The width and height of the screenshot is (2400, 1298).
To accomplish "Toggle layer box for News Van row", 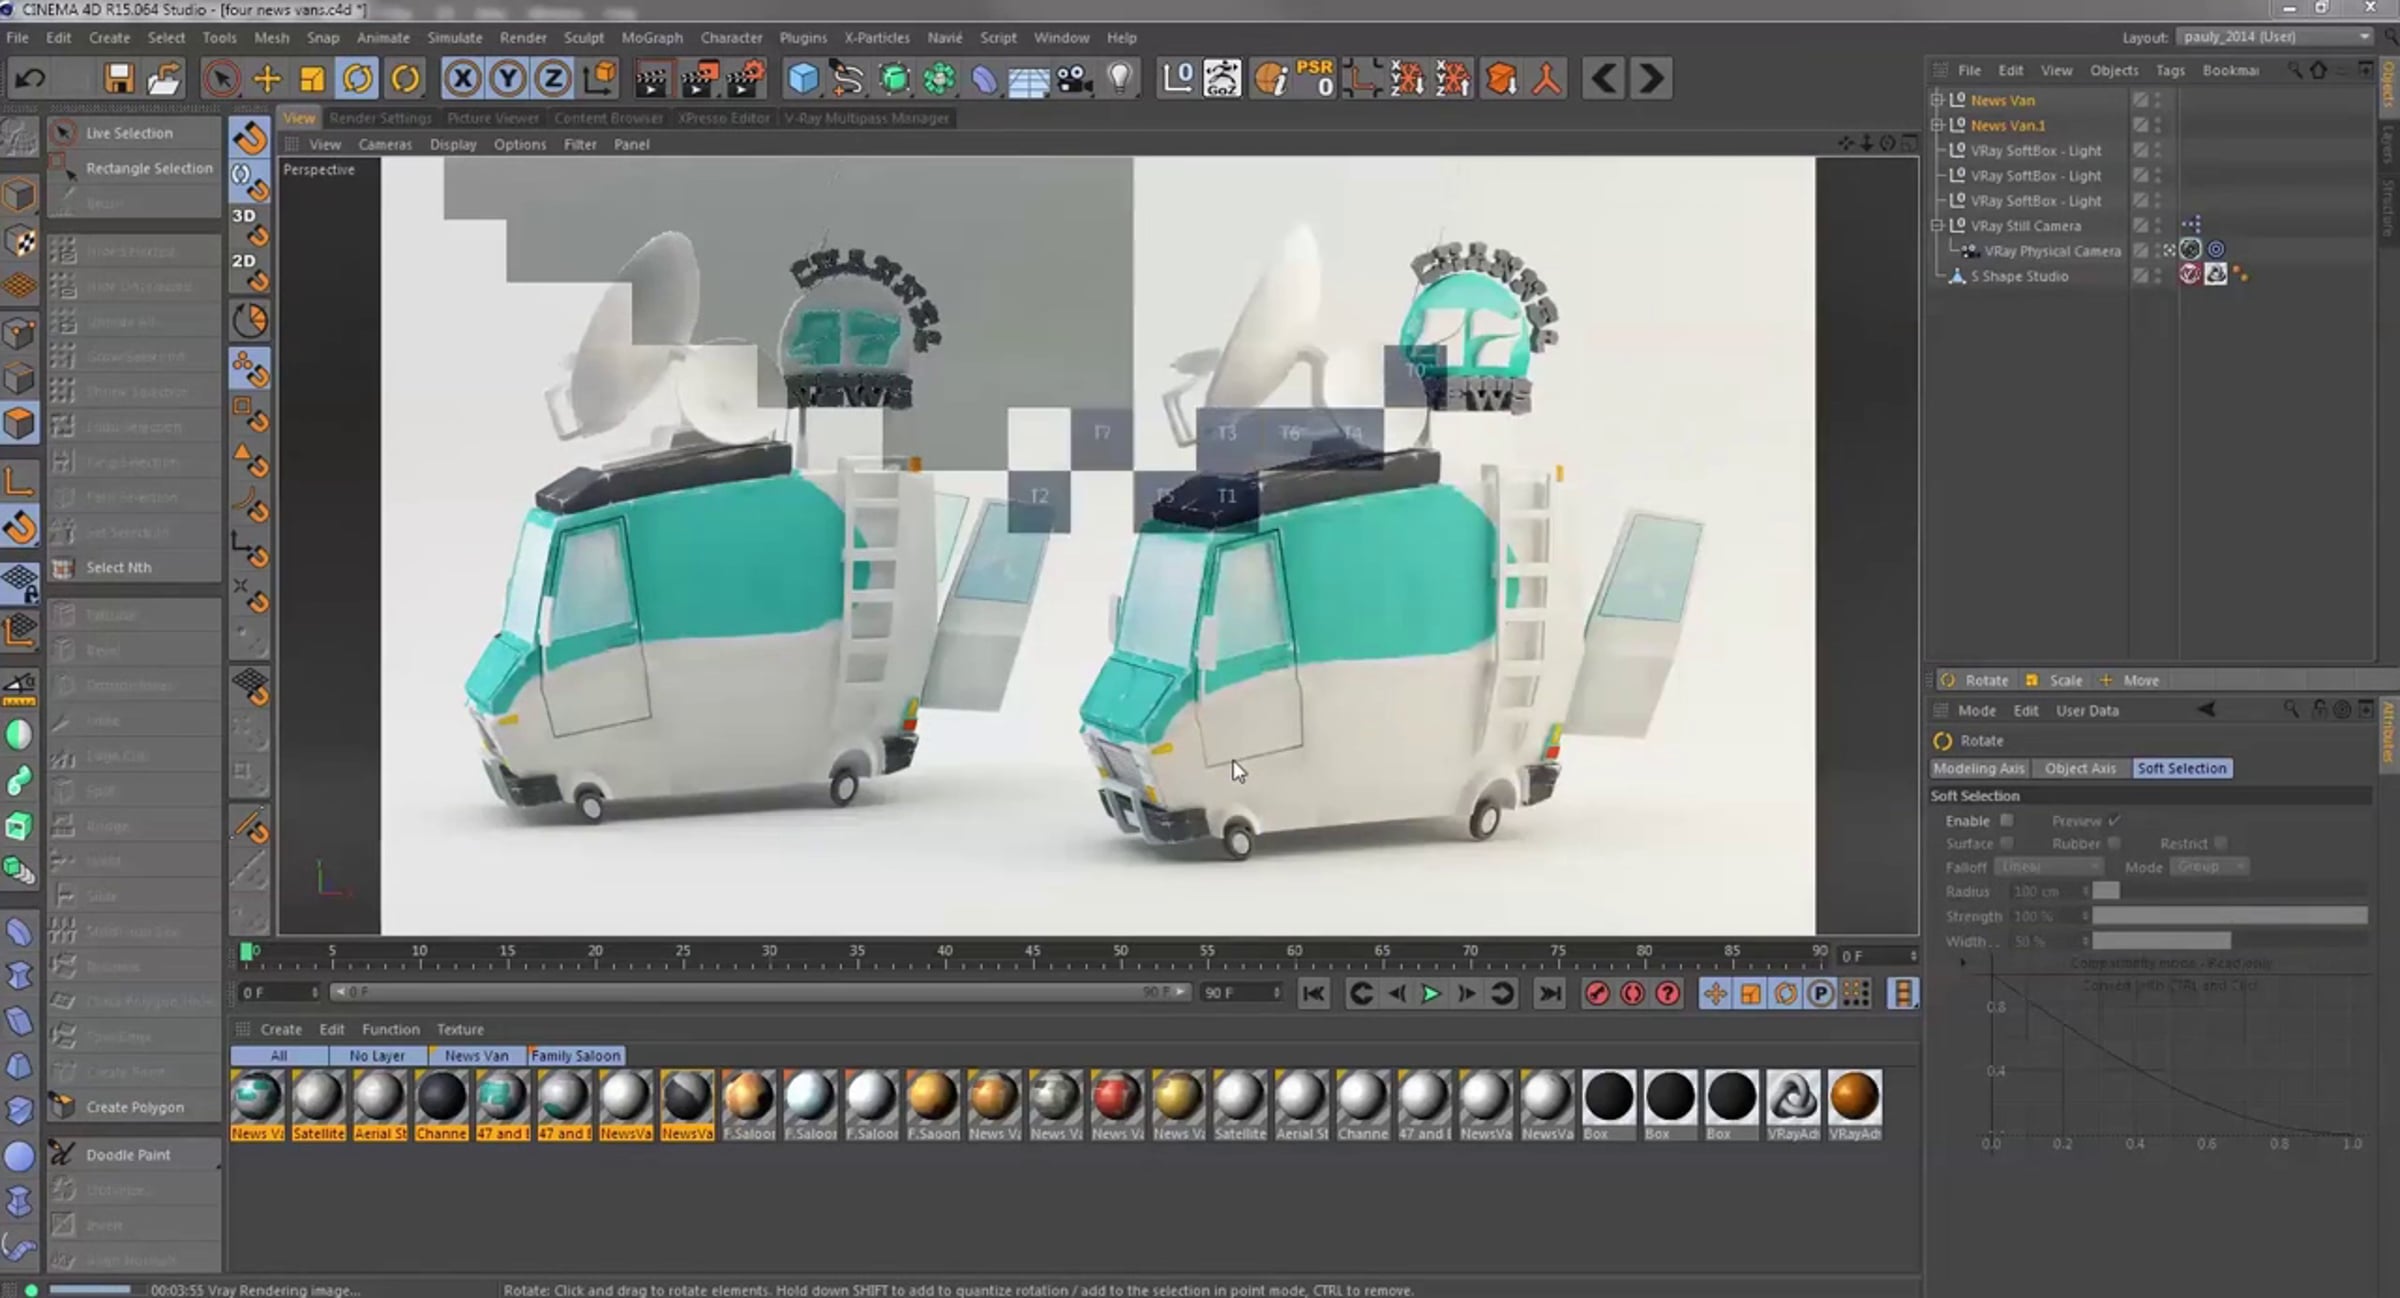I will (x=2140, y=100).
